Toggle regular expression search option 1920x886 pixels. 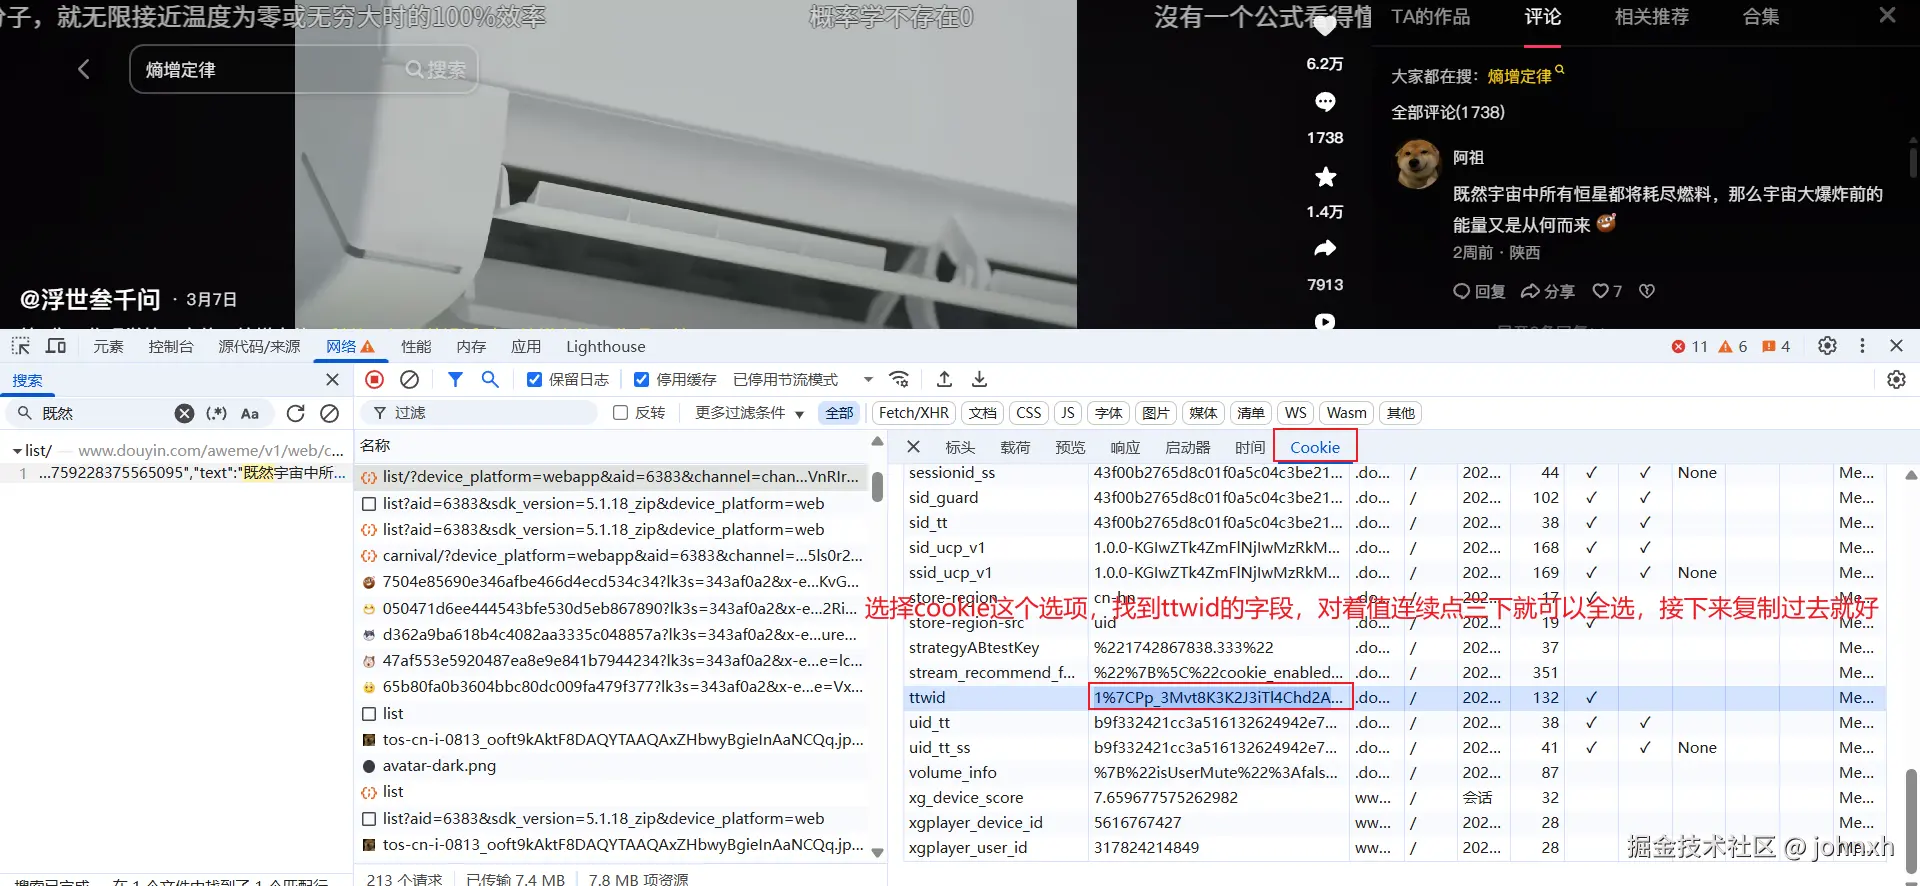click(x=216, y=413)
